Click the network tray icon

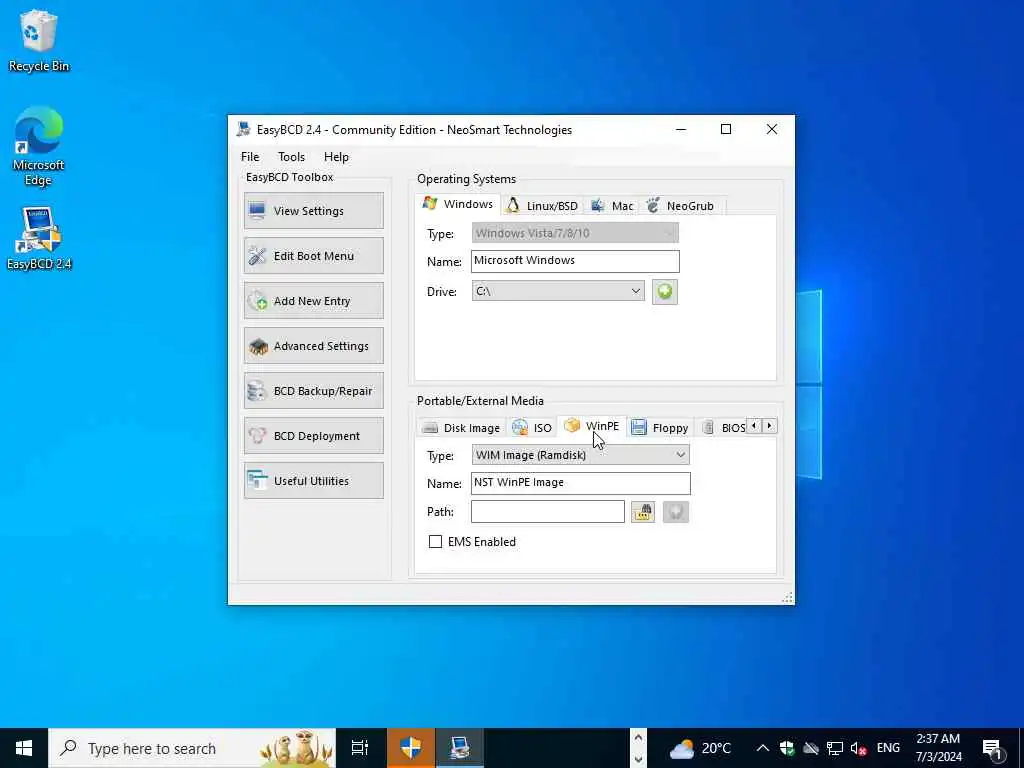[x=835, y=748]
